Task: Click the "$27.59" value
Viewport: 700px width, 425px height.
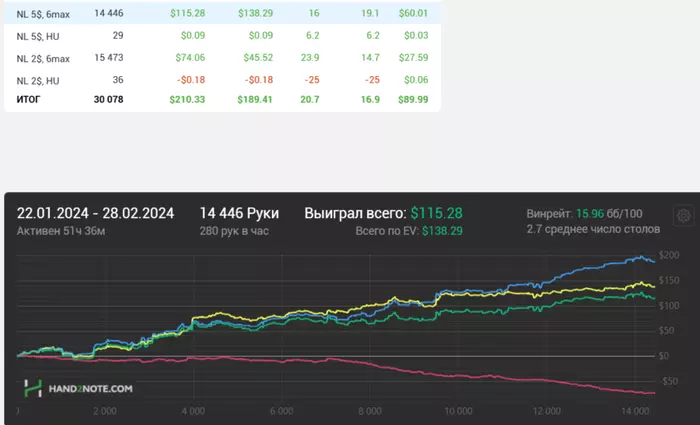Action: coord(413,58)
